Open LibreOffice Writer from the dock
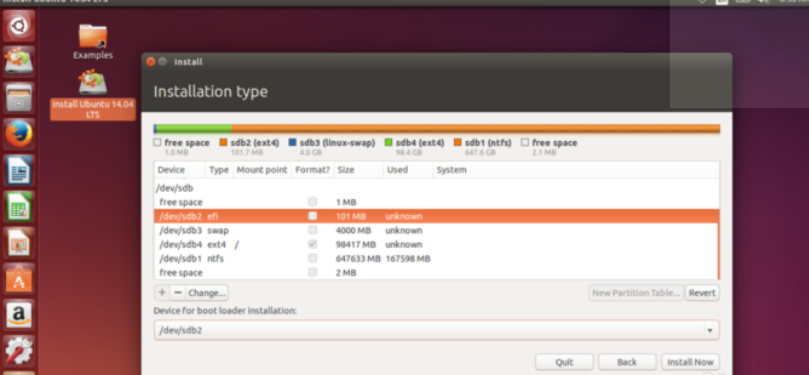This screenshot has width=809, height=375. coord(19,170)
